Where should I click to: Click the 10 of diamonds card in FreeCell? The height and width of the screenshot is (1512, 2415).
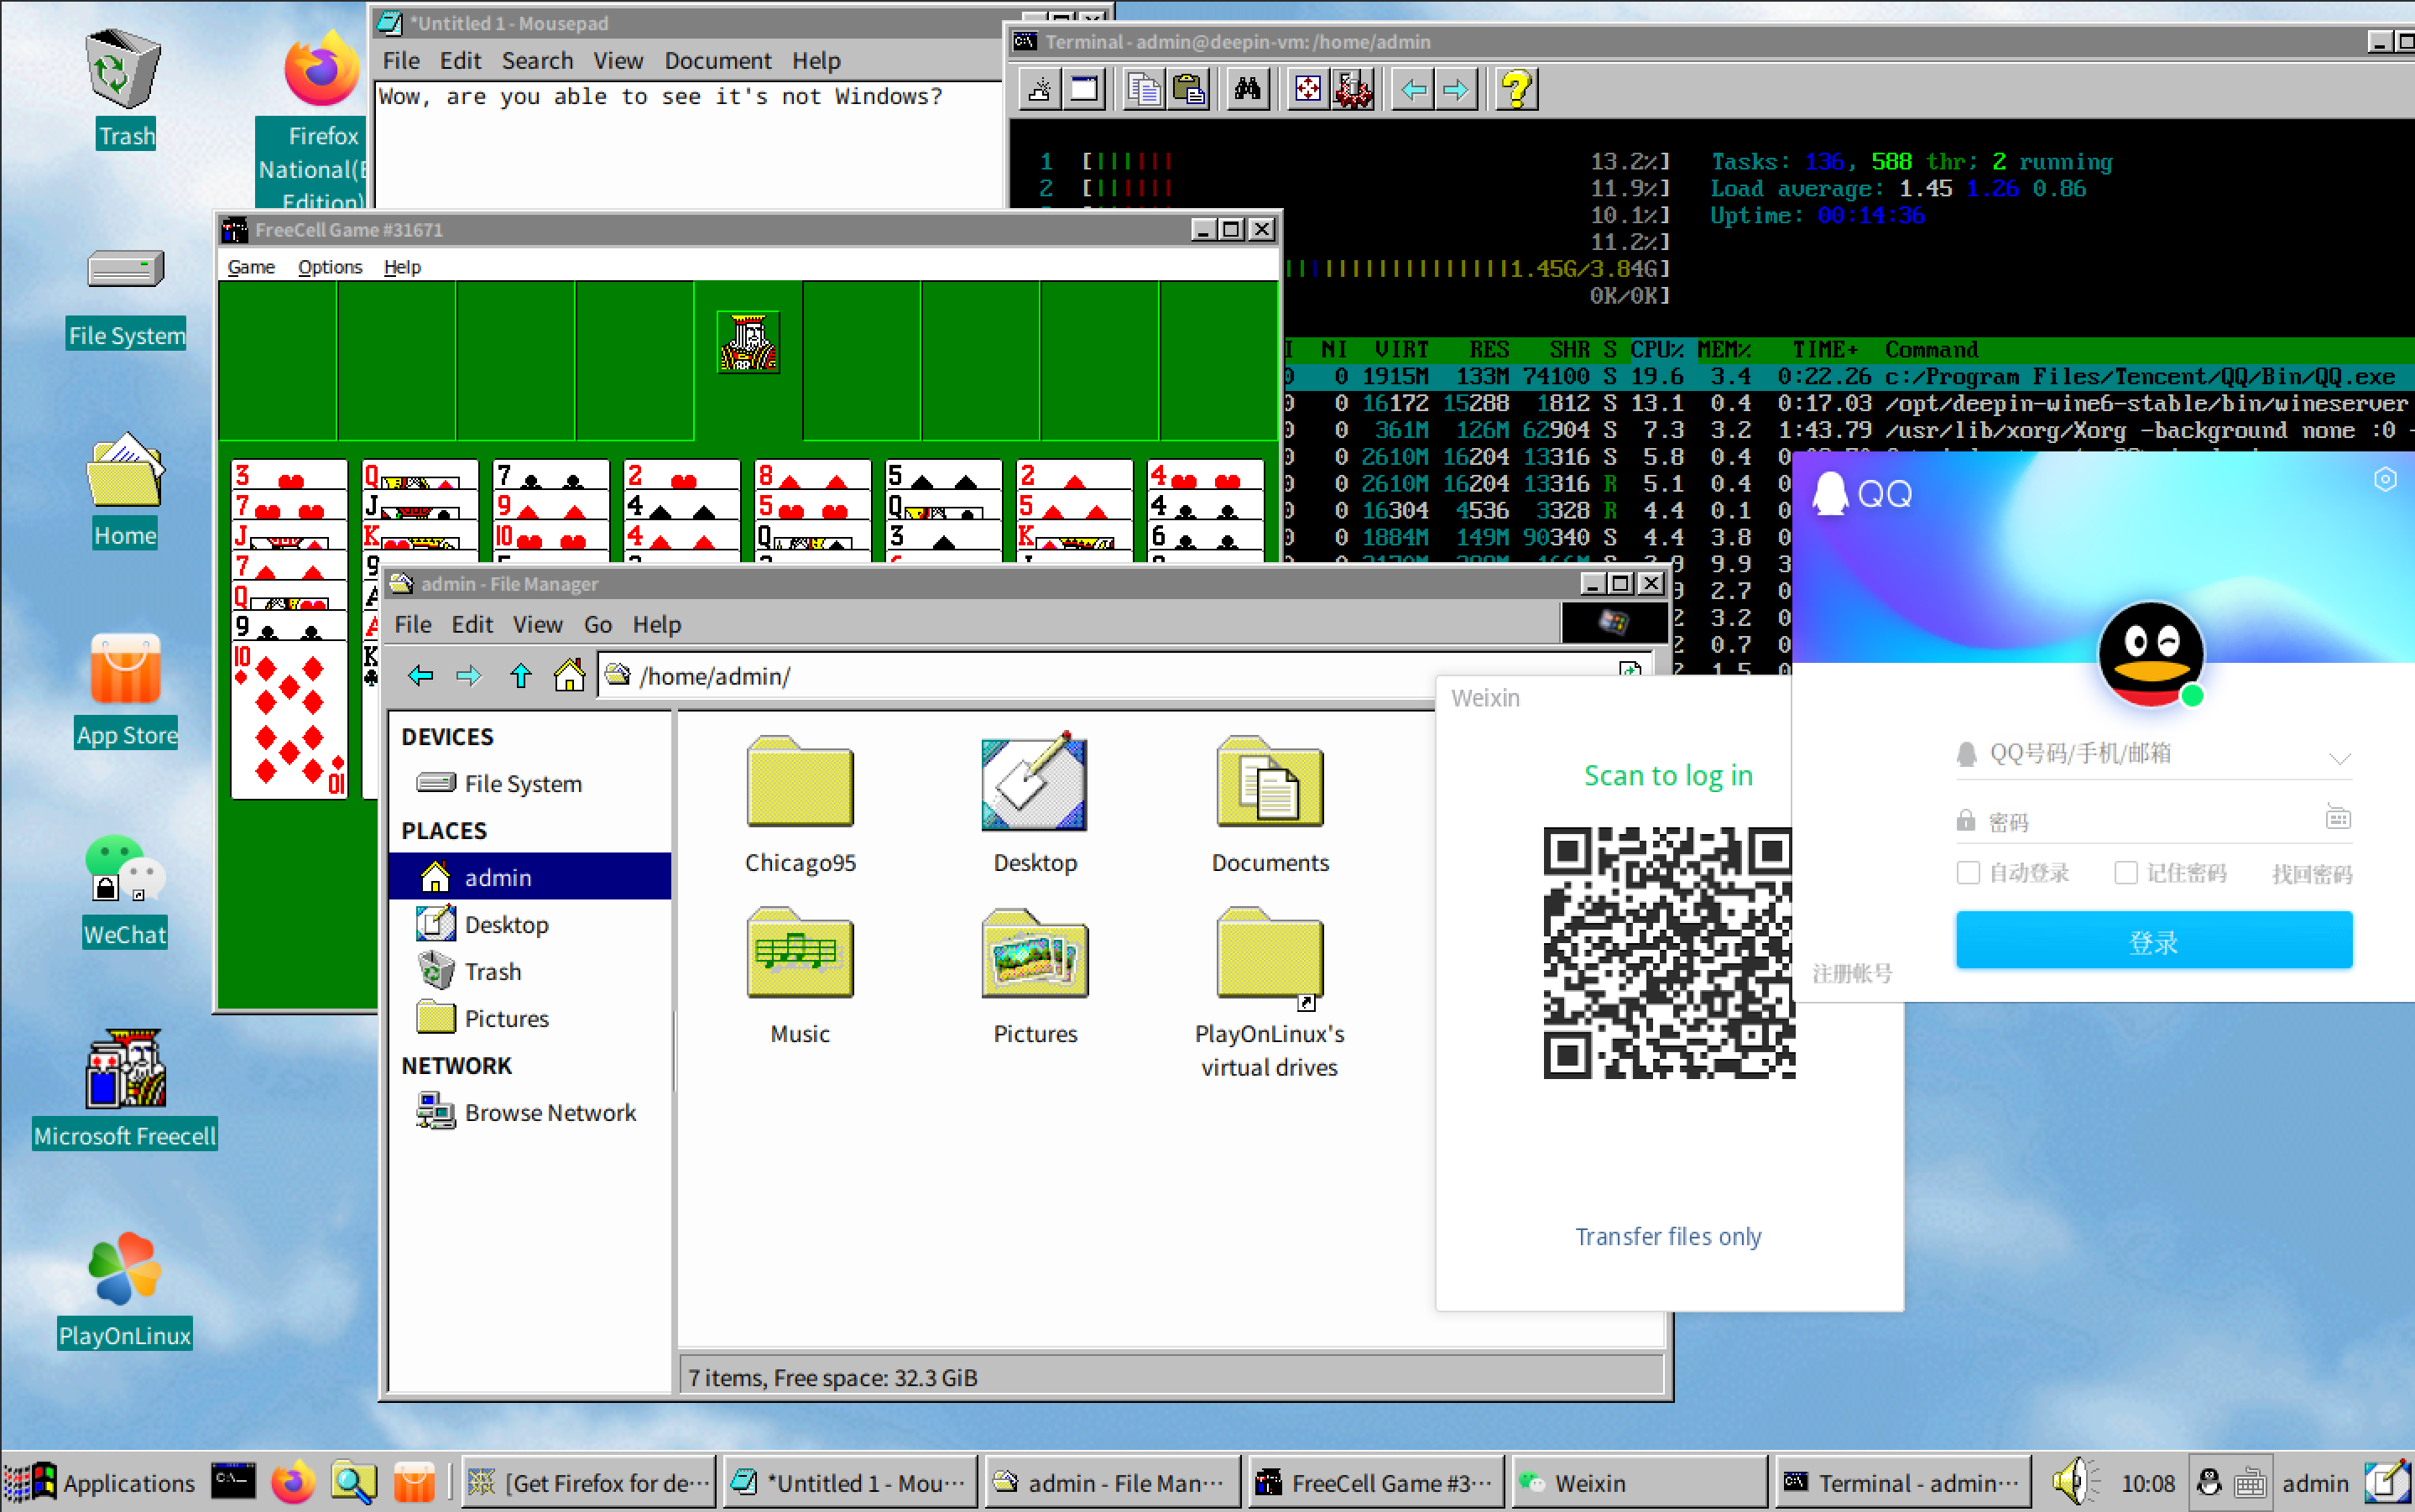290,720
